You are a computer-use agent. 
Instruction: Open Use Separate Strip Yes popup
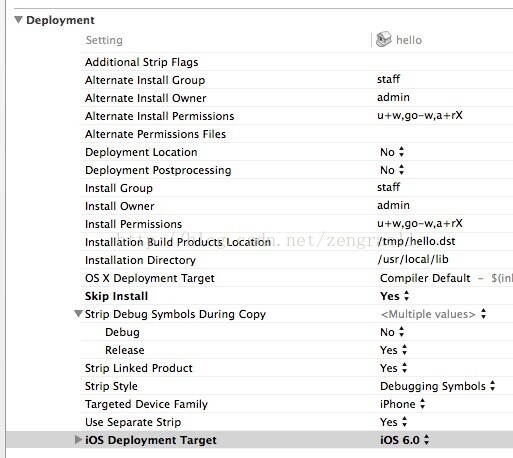pos(394,422)
